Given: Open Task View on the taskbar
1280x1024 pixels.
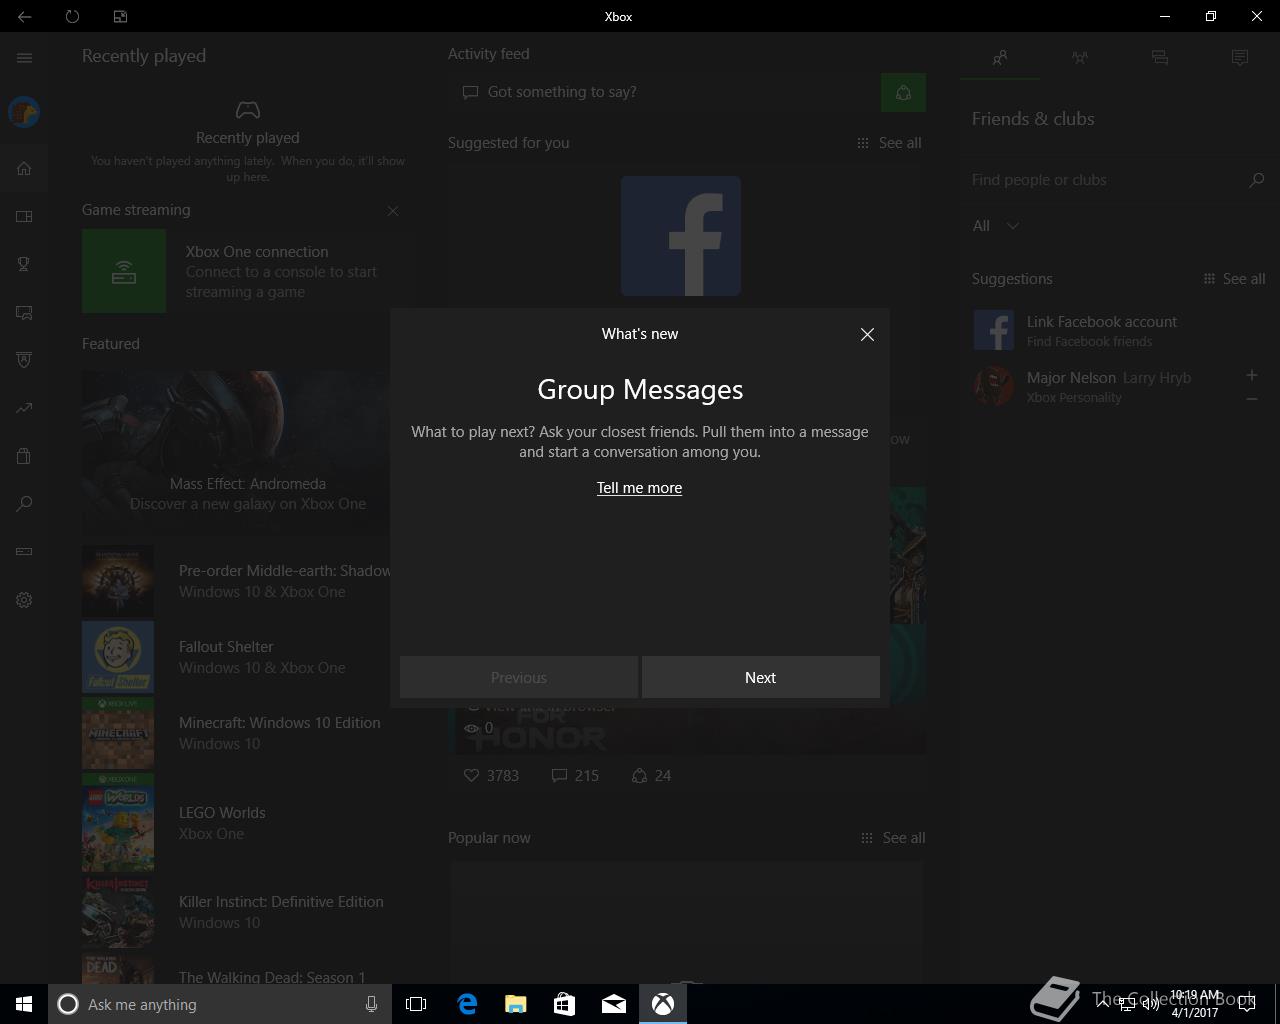Looking at the screenshot, I should coord(416,1004).
